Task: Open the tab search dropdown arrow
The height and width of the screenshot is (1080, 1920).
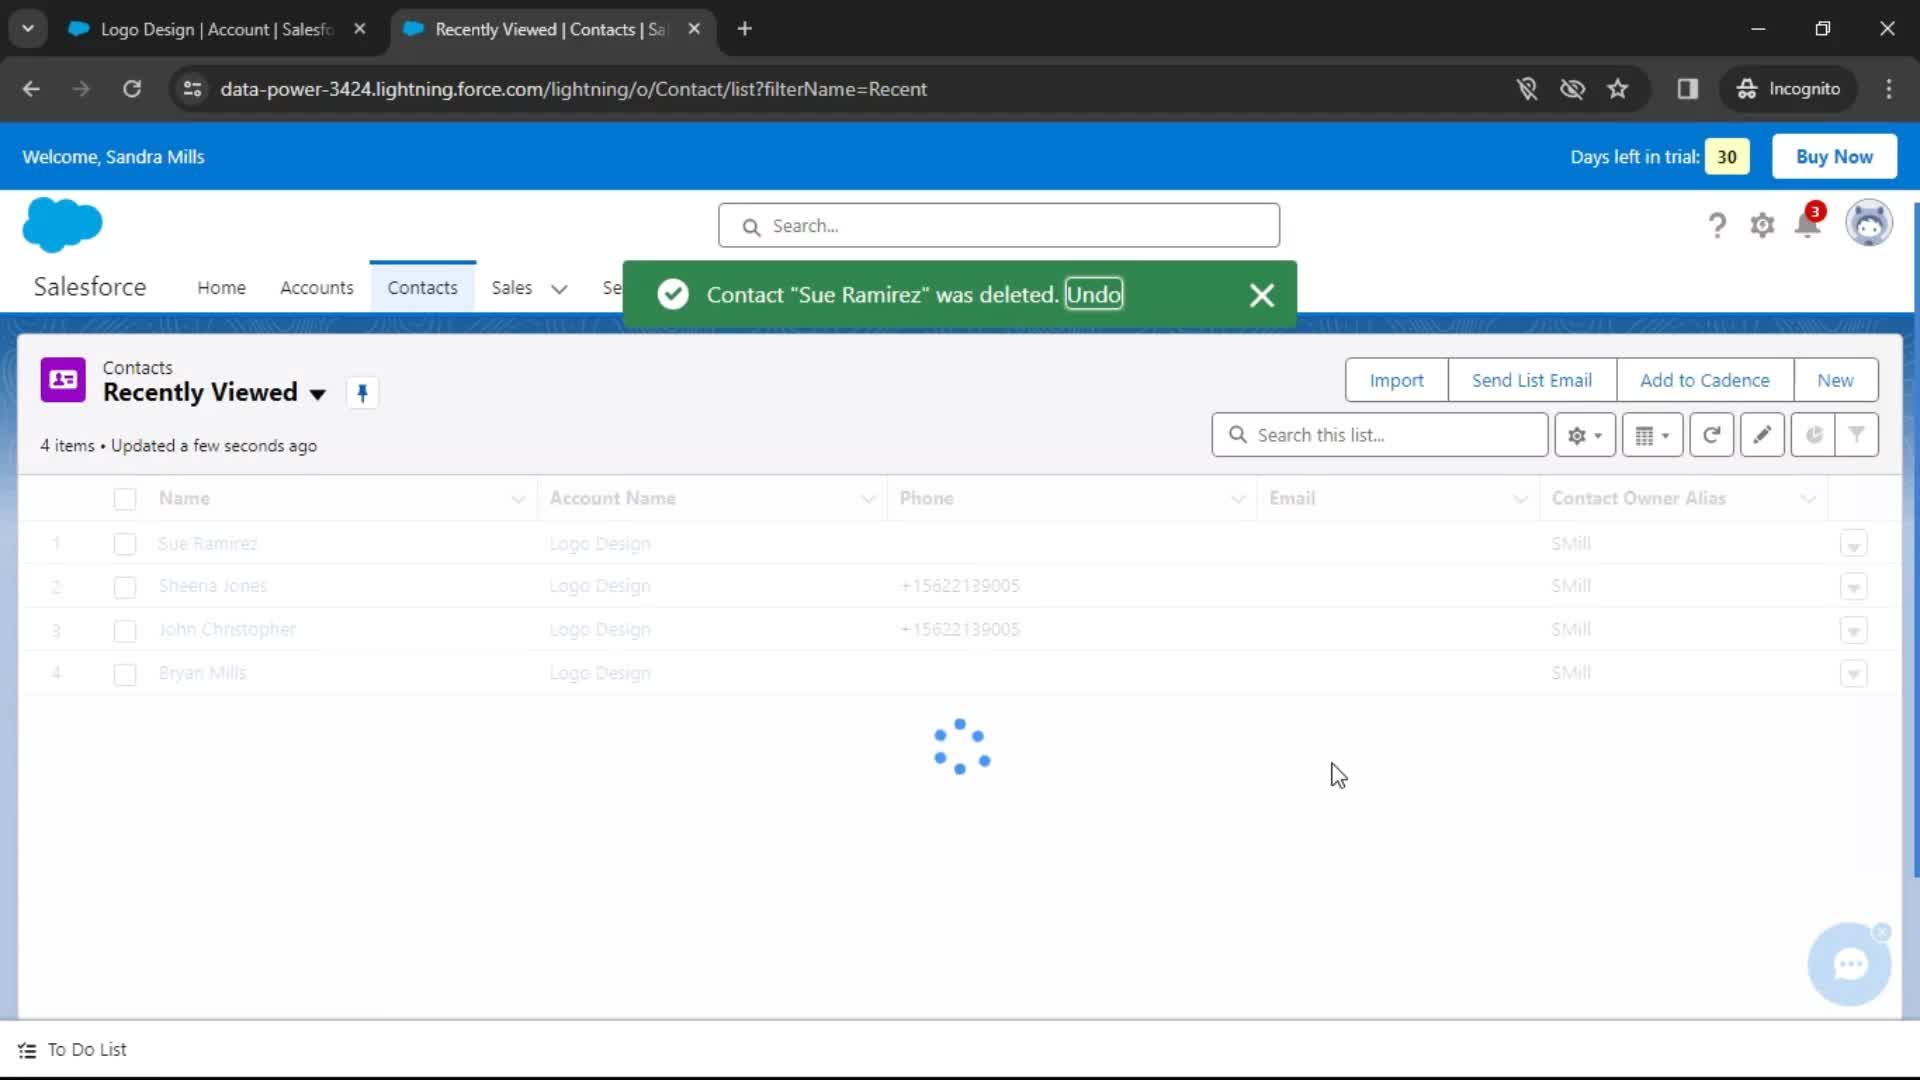Action: tap(28, 29)
